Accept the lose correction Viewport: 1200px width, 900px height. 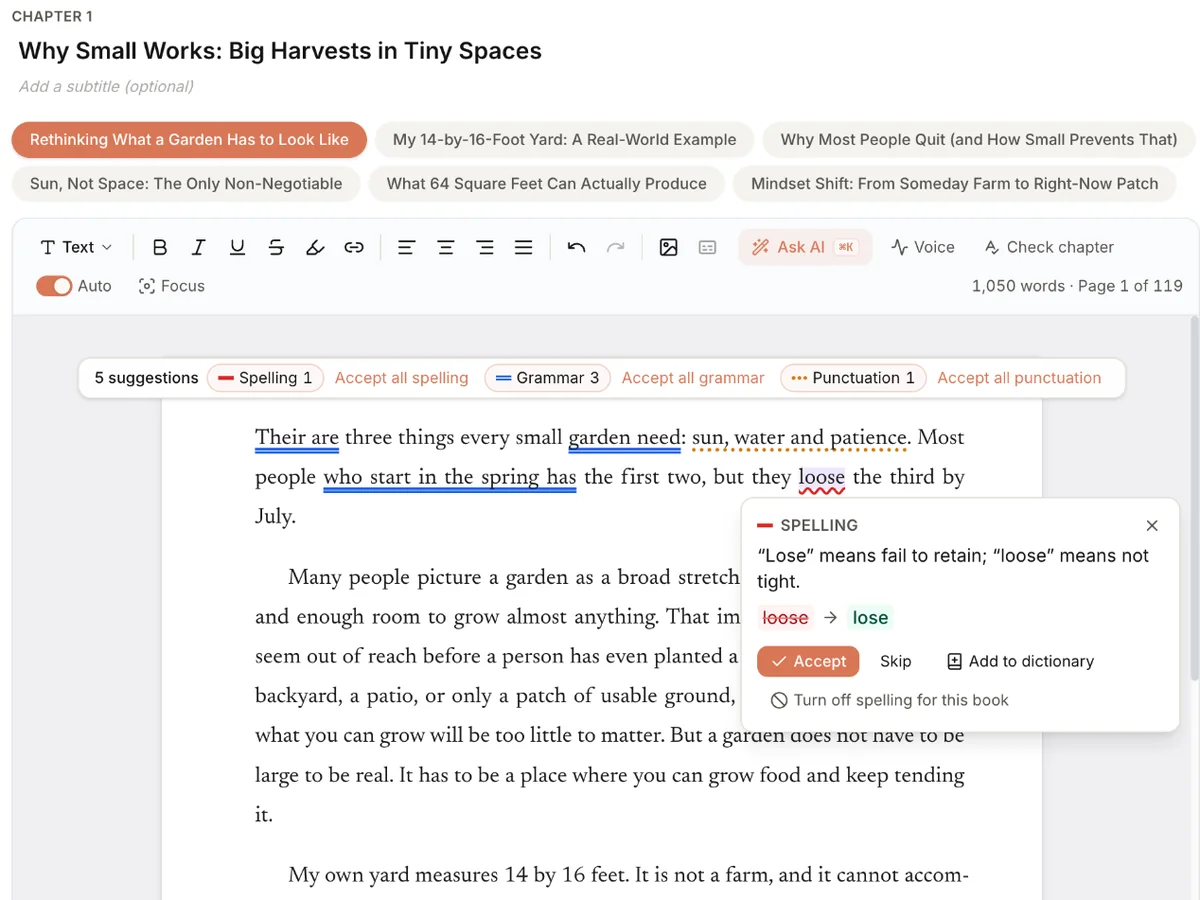click(x=808, y=661)
